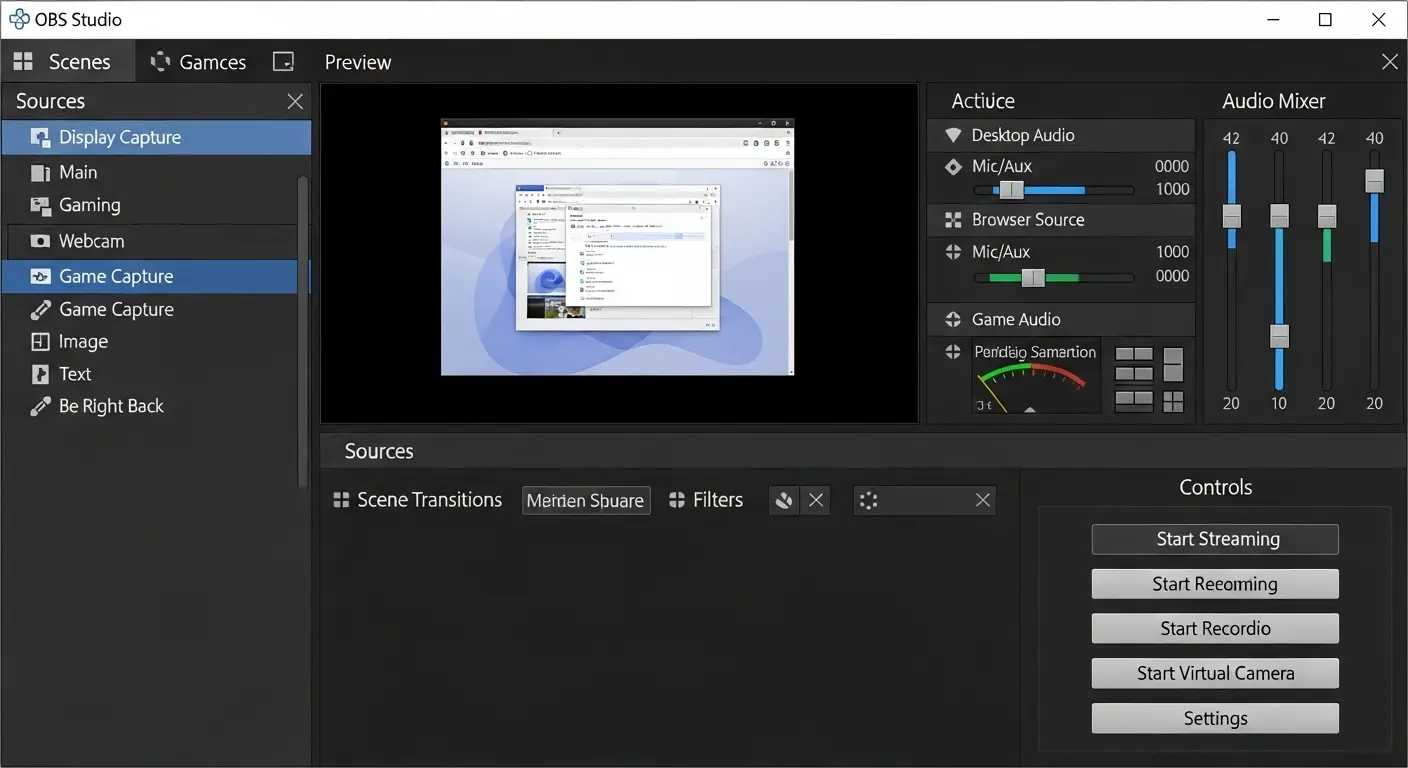Viewport: 1408px width, 768px height.
Task: Click the Text source icon
Action: click(40, 374)
